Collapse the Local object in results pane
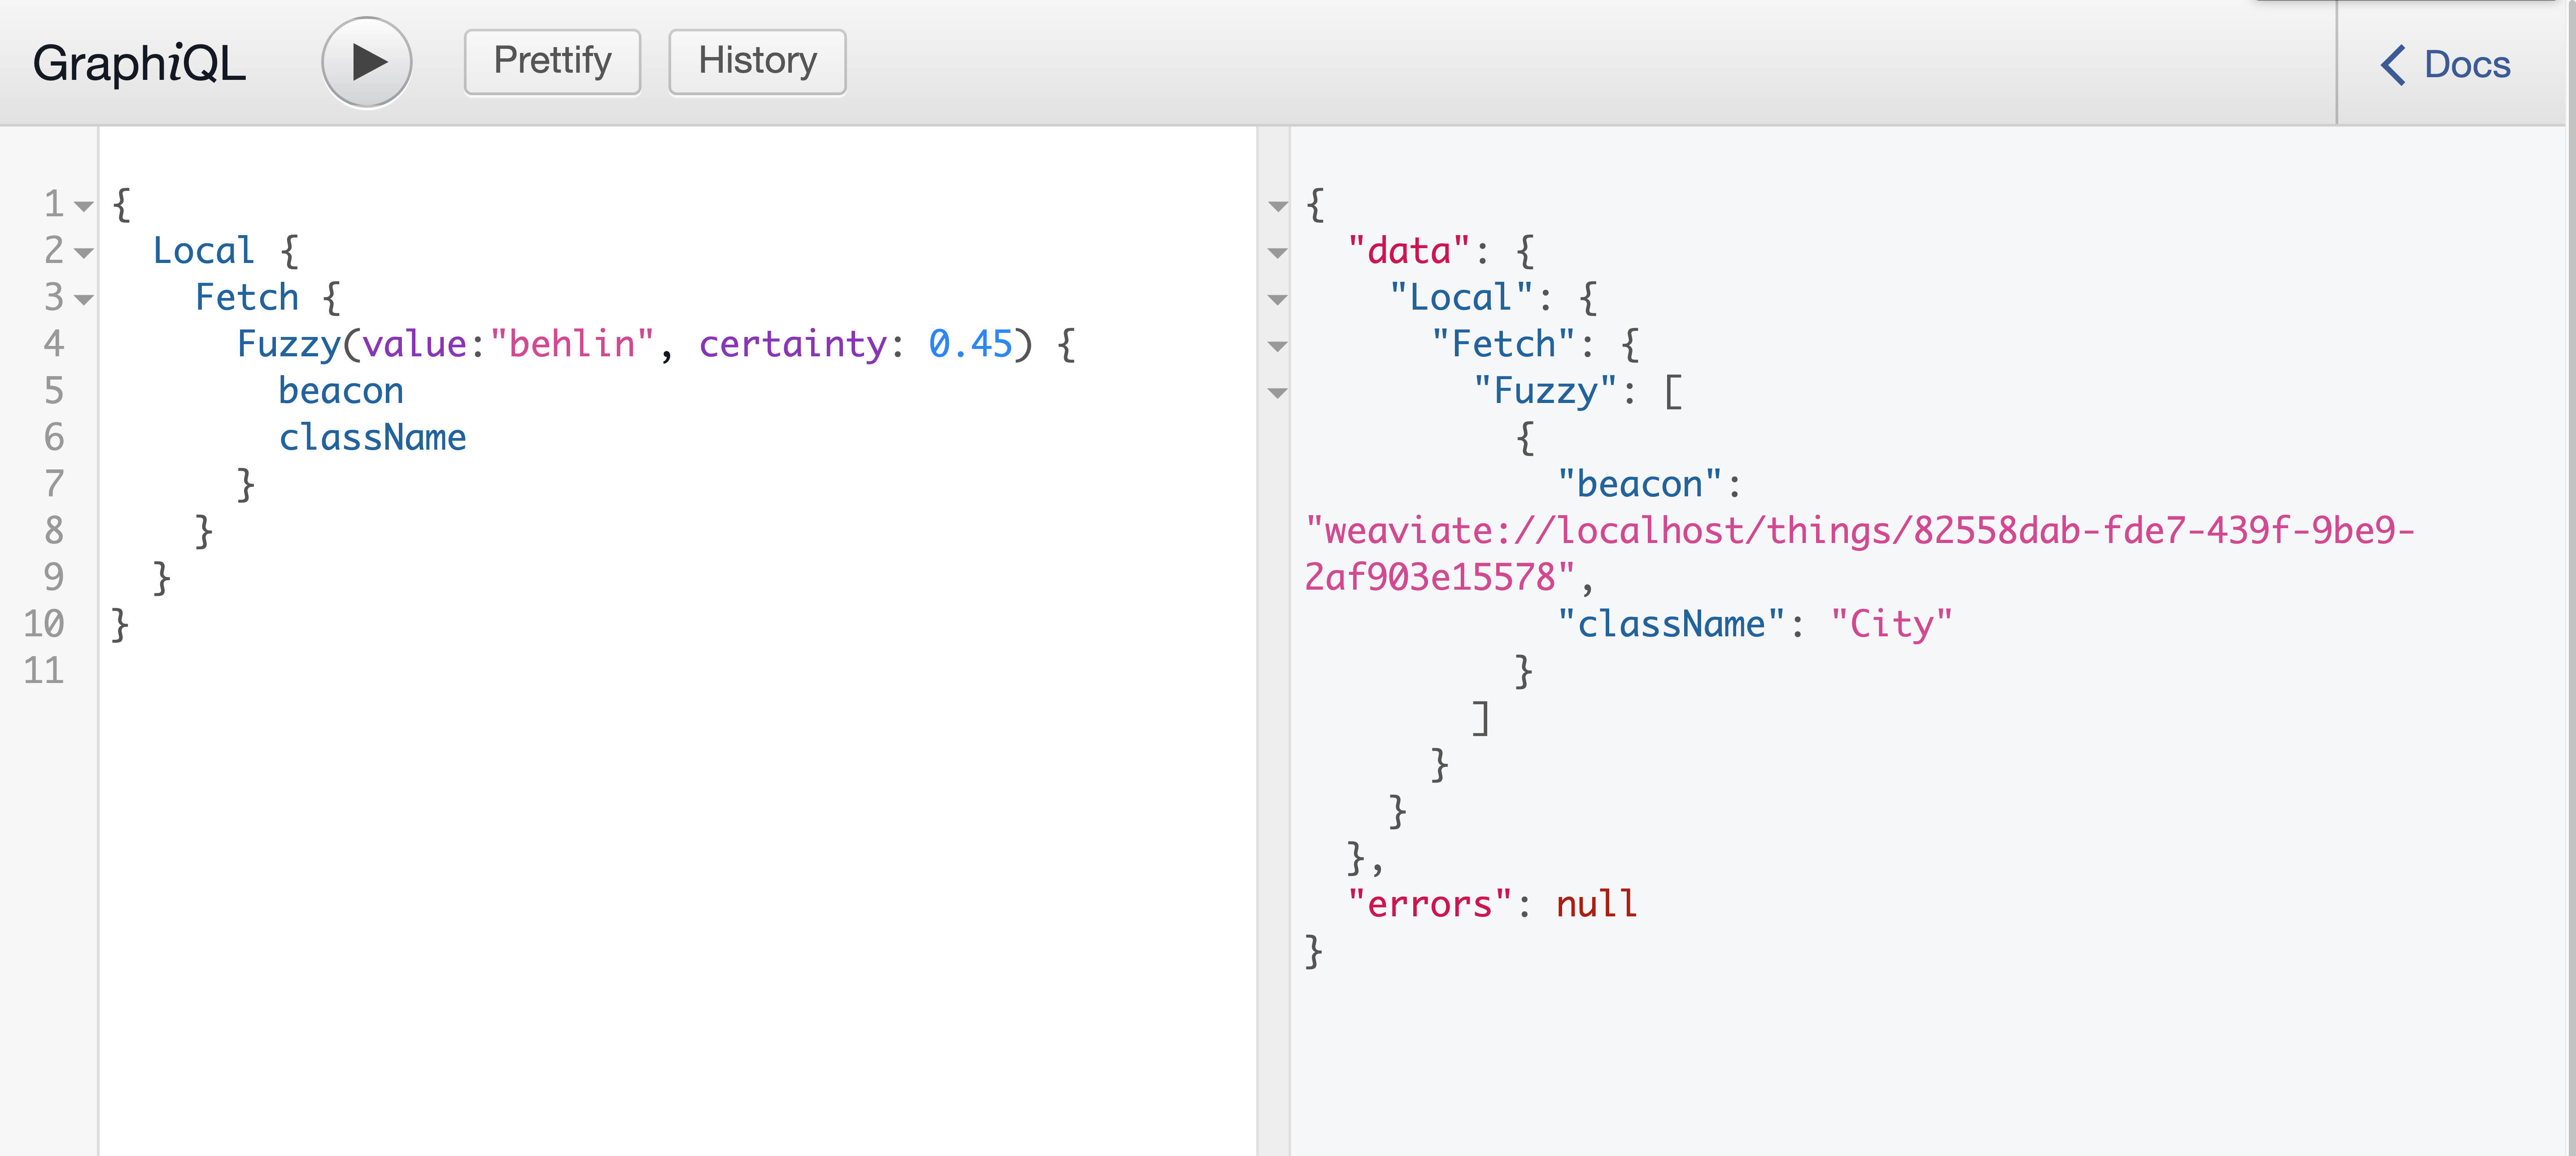2576x1156 pixels. coord(1277,299)
